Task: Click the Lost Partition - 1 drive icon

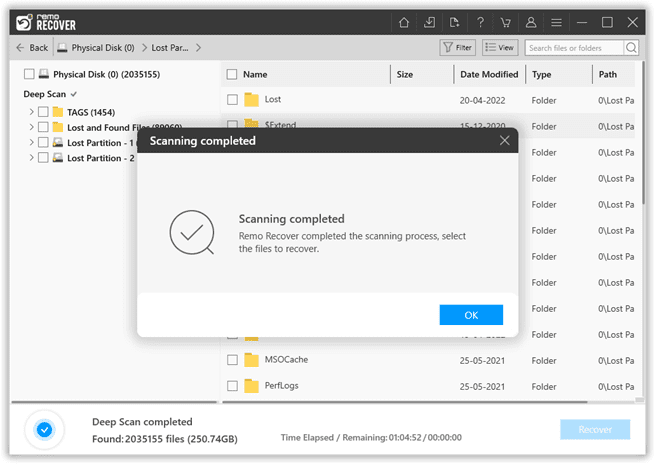Action: coord(58,142)
